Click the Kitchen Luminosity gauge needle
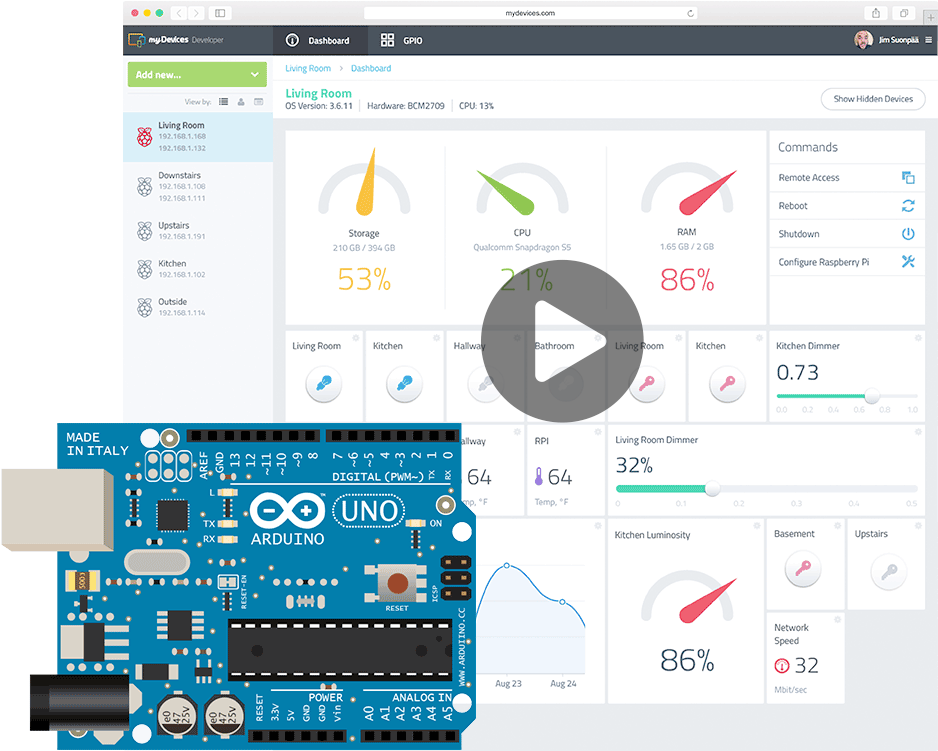Viewport: 938px width, 751px height. [708, 600]
